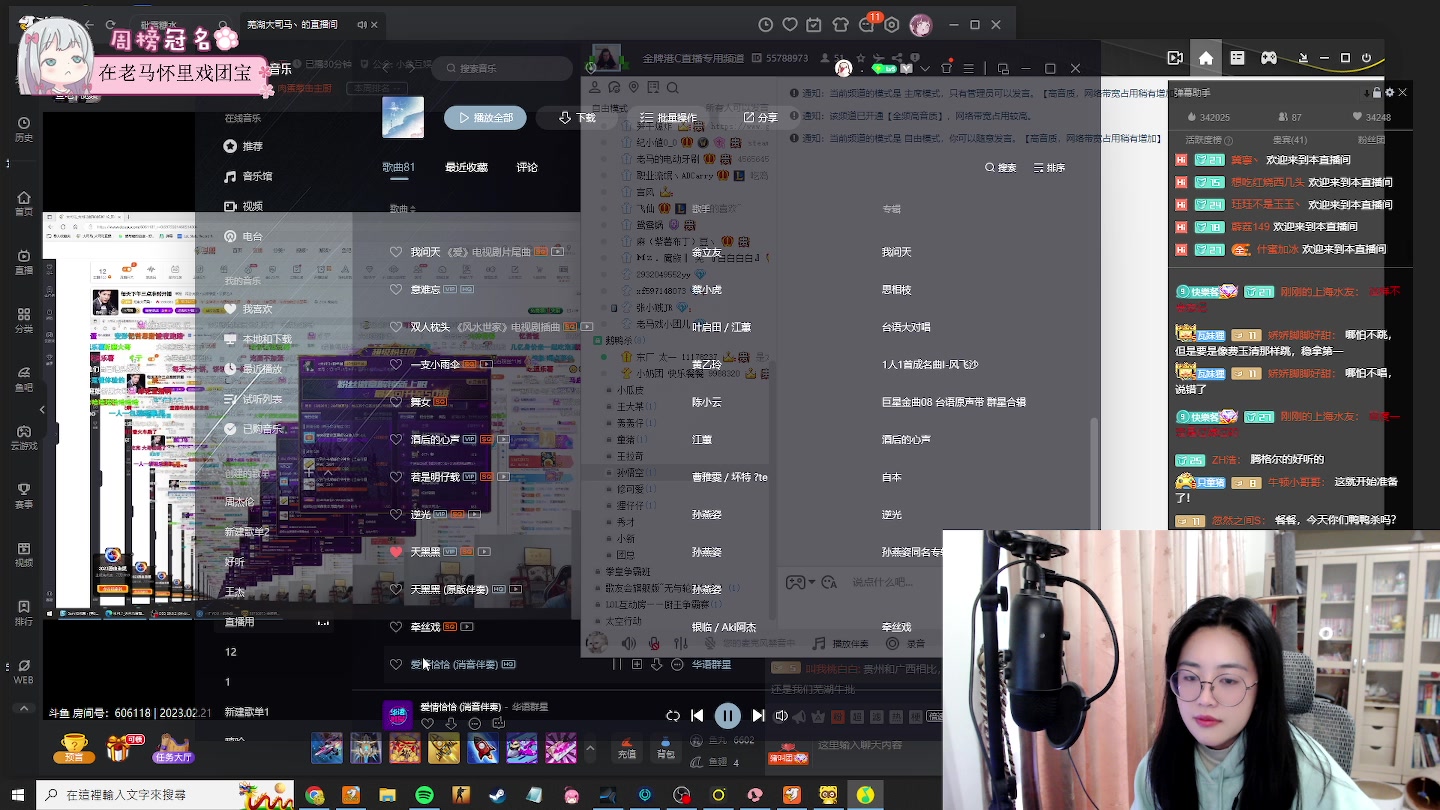Open Spotify from the Windows taskbar

click(x=424, y=795)
